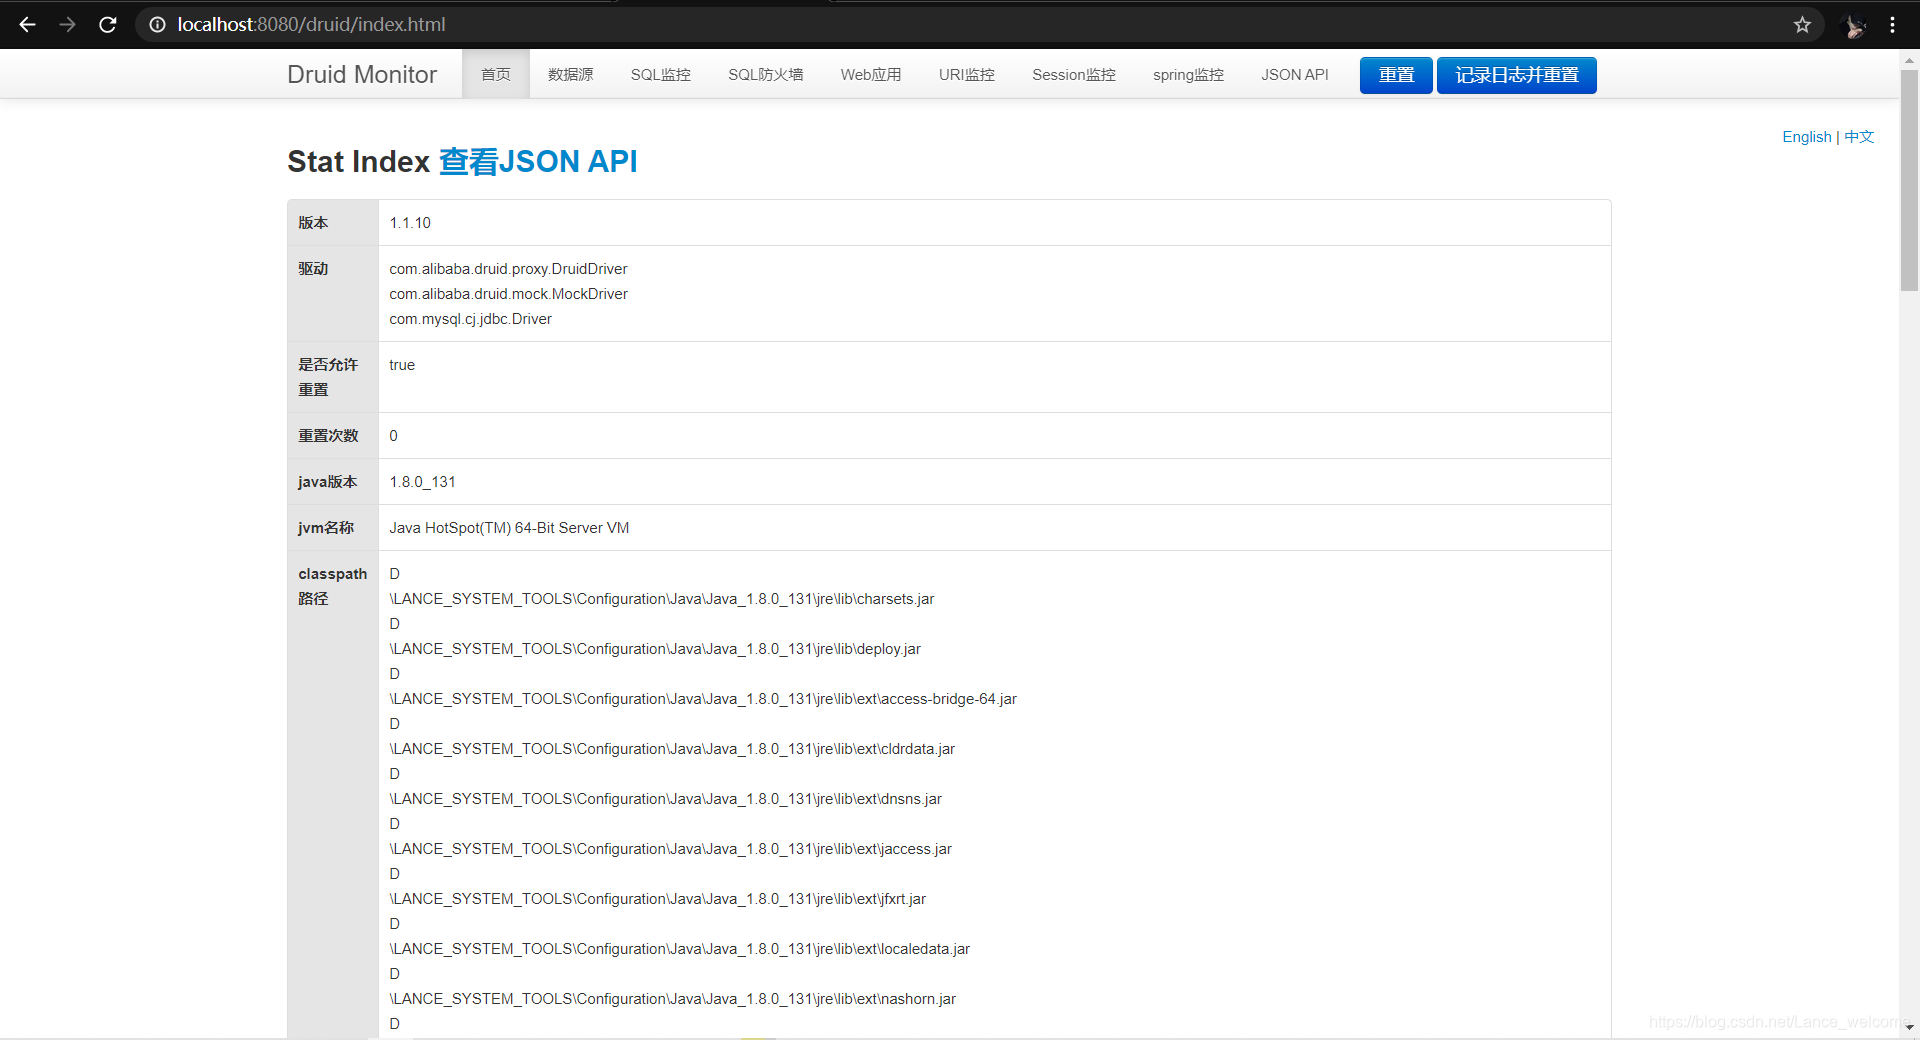Open URI监控 tab
Viewport: 1920px width, 1040px height.
pyautogui.click(x=967, y=74)
